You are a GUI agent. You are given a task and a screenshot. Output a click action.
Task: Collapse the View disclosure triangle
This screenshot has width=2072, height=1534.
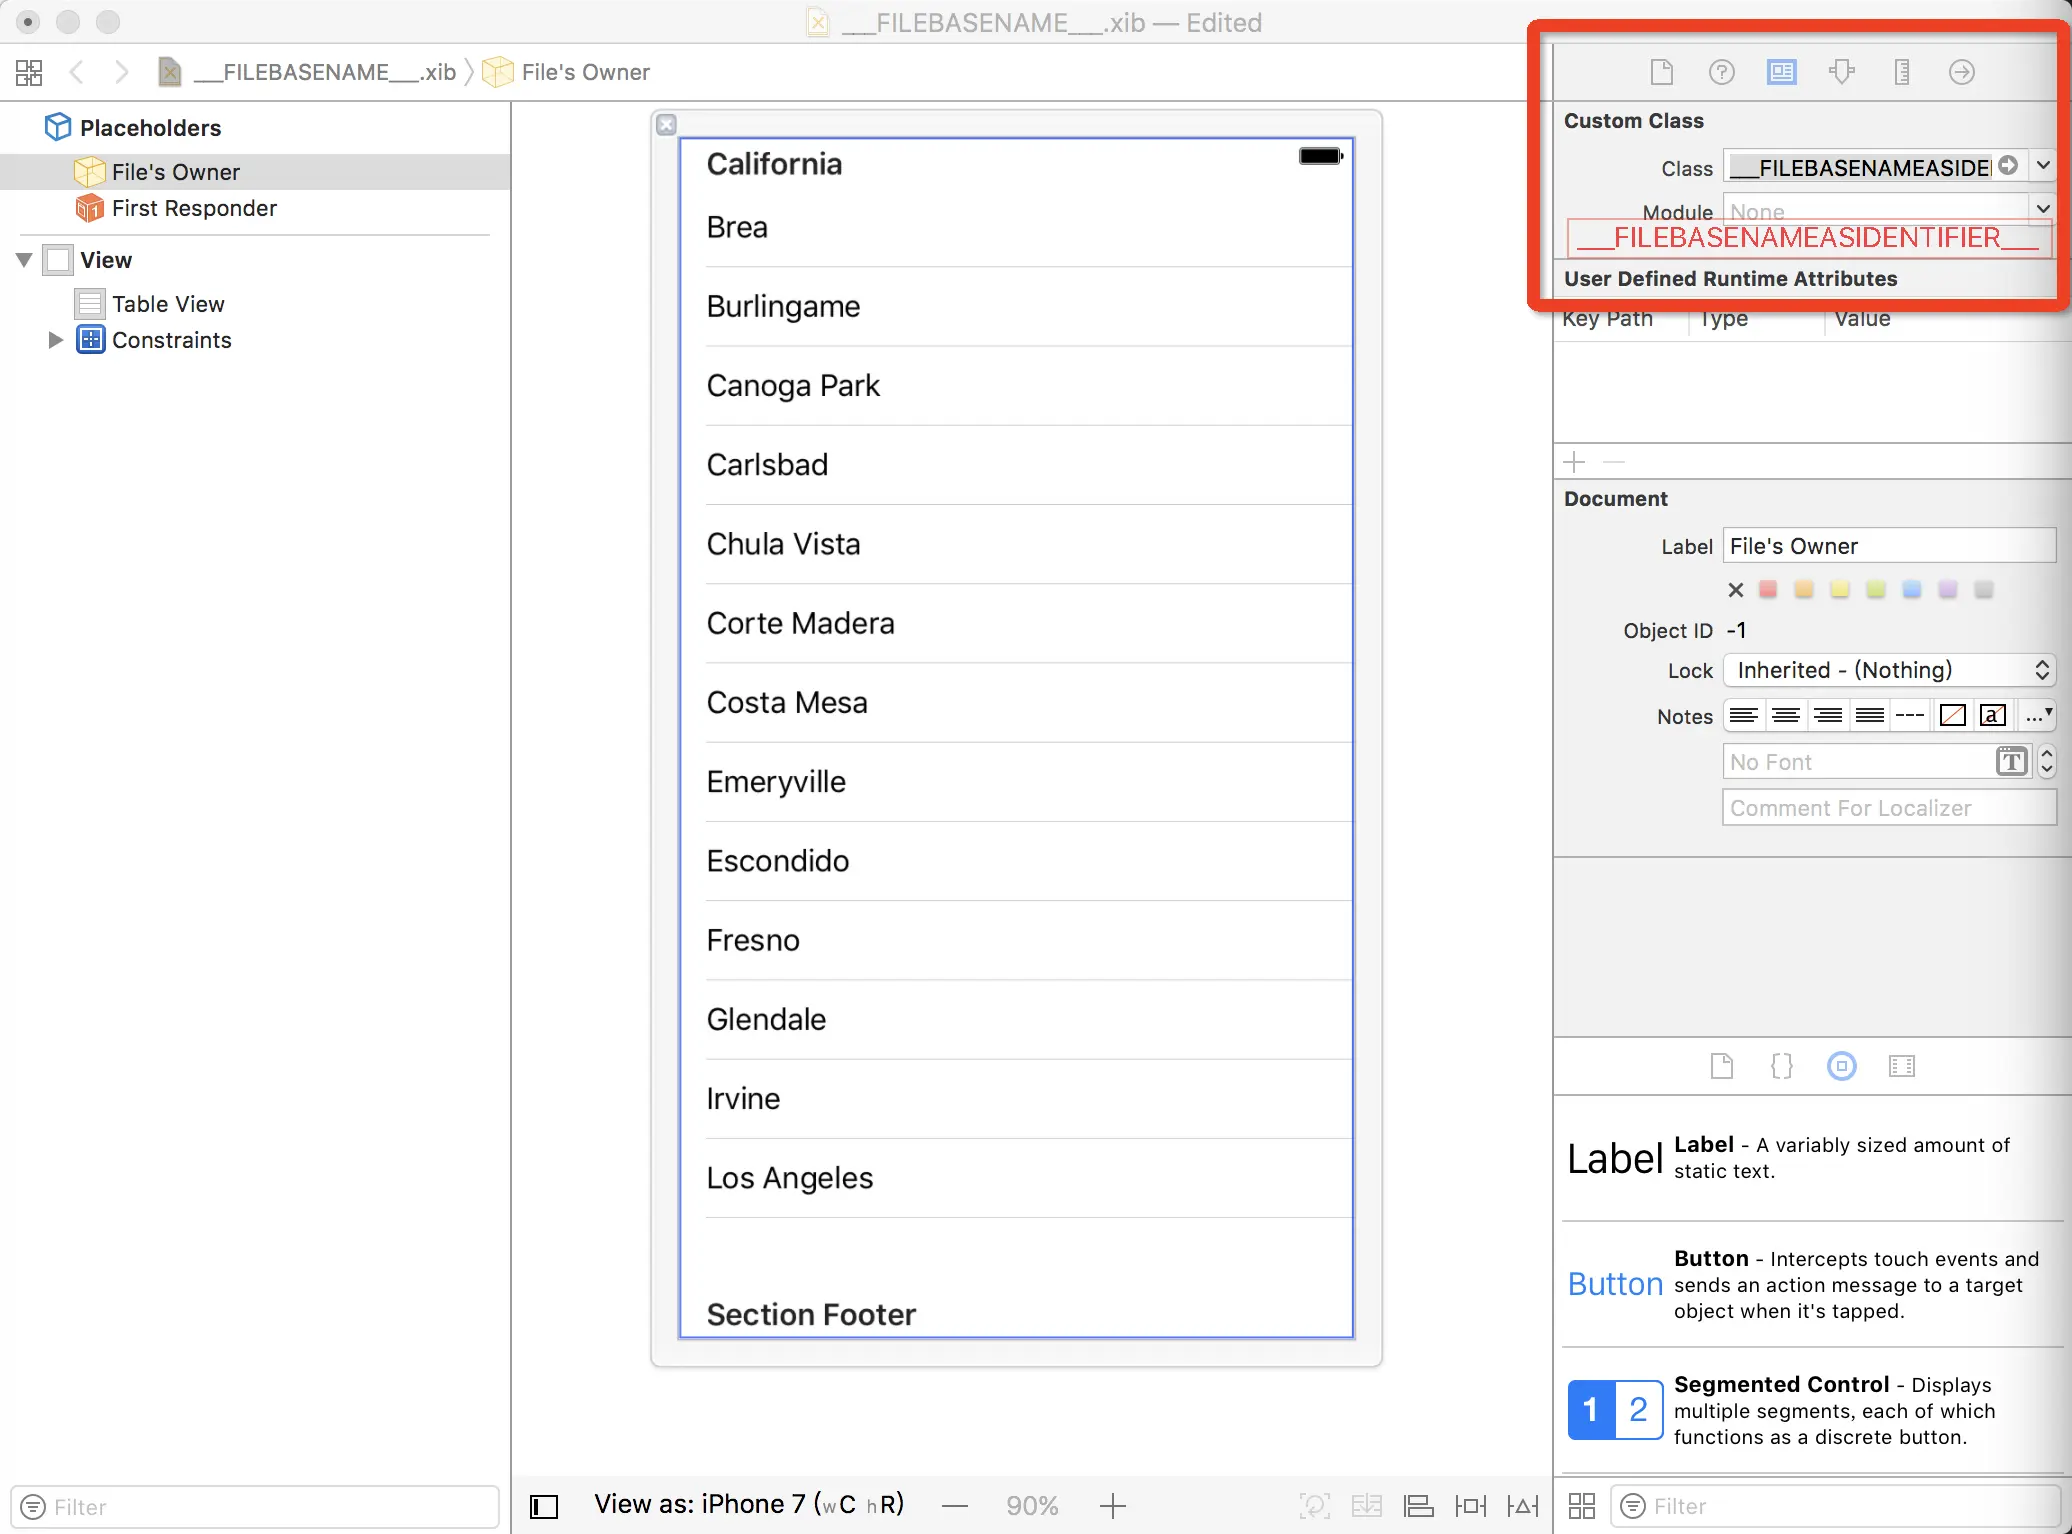click(25, 260)
